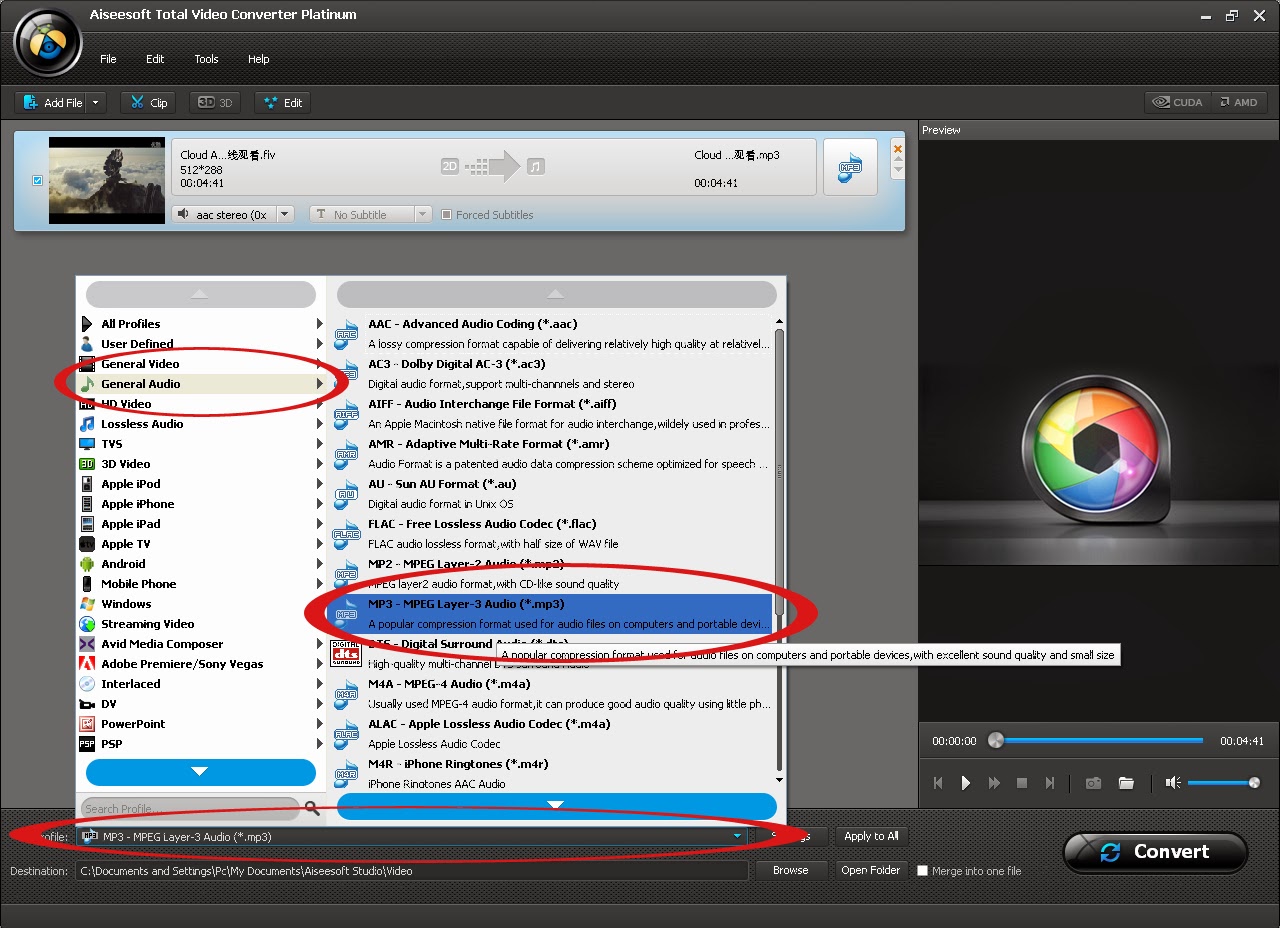Click the PSP icon
The height and width of the screenshot is (928, 1280).
(87, 744)
